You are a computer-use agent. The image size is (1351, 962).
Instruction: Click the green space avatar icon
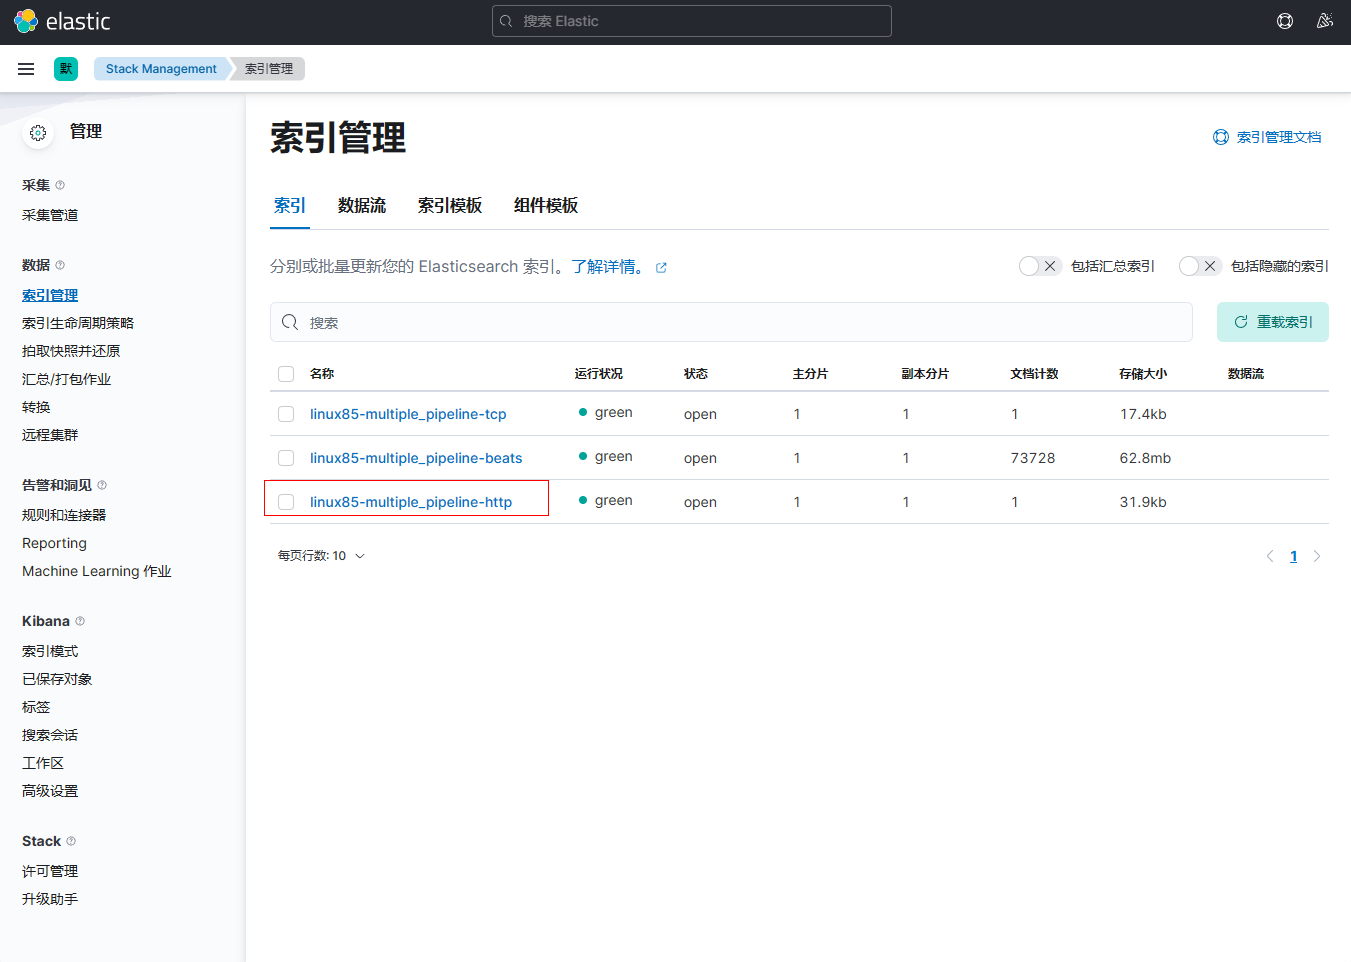66,69
